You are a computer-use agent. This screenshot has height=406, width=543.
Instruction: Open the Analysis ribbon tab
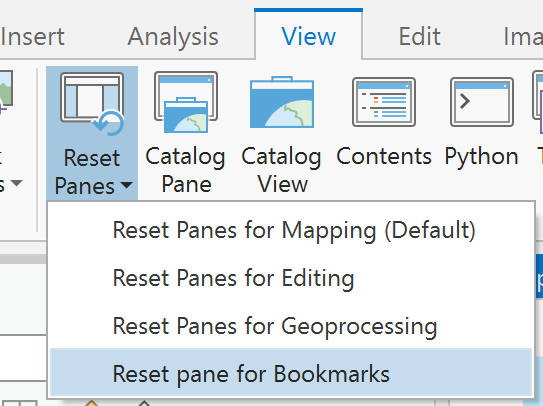pyautogui.click(x=173, y=36)
